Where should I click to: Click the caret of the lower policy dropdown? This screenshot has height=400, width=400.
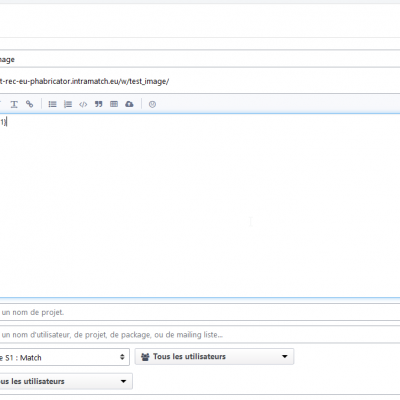(x=123, y=381)
